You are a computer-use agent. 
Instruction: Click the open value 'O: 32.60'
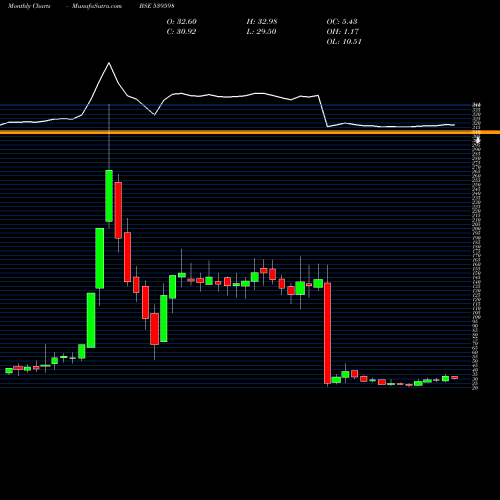[x=182, y=22]
